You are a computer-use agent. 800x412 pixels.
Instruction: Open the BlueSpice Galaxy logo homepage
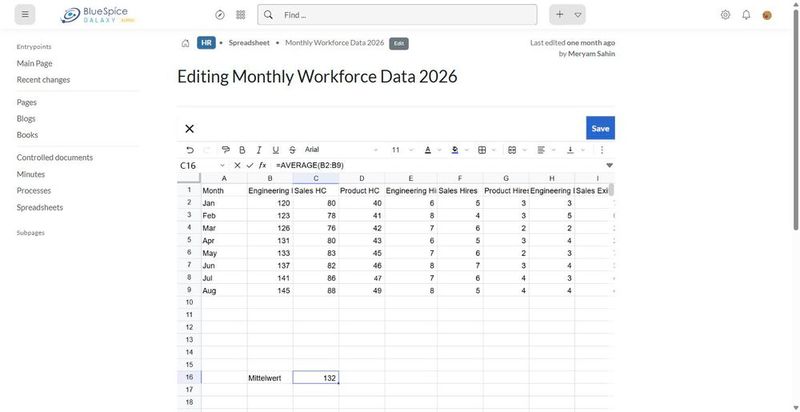click(x=97, y=15)
